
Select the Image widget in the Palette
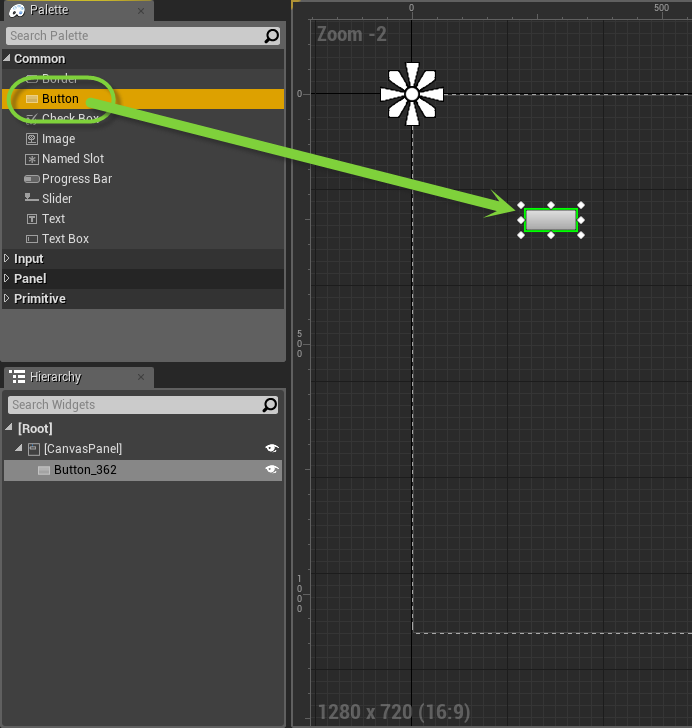[143, 139]
